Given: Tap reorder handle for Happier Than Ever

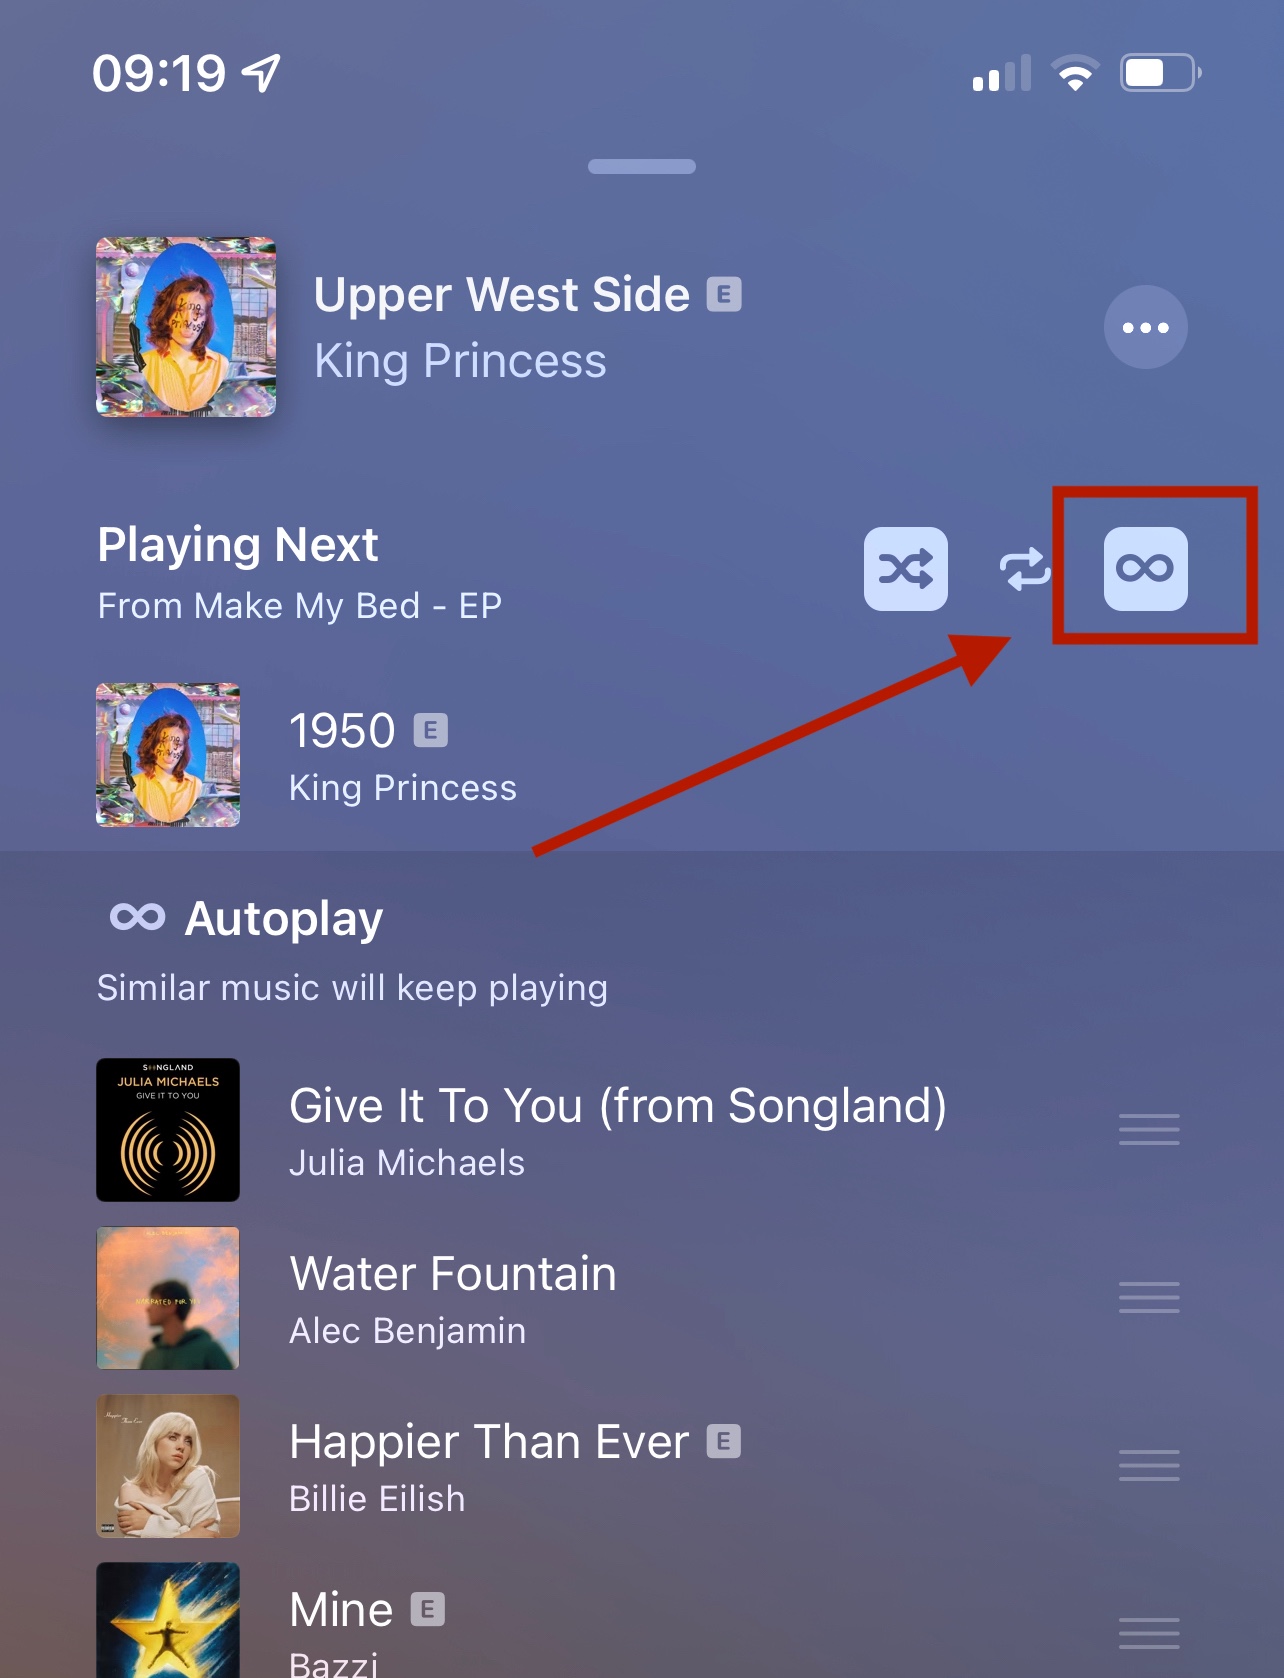Looking at the screenshot, I should (1149, 1466).
